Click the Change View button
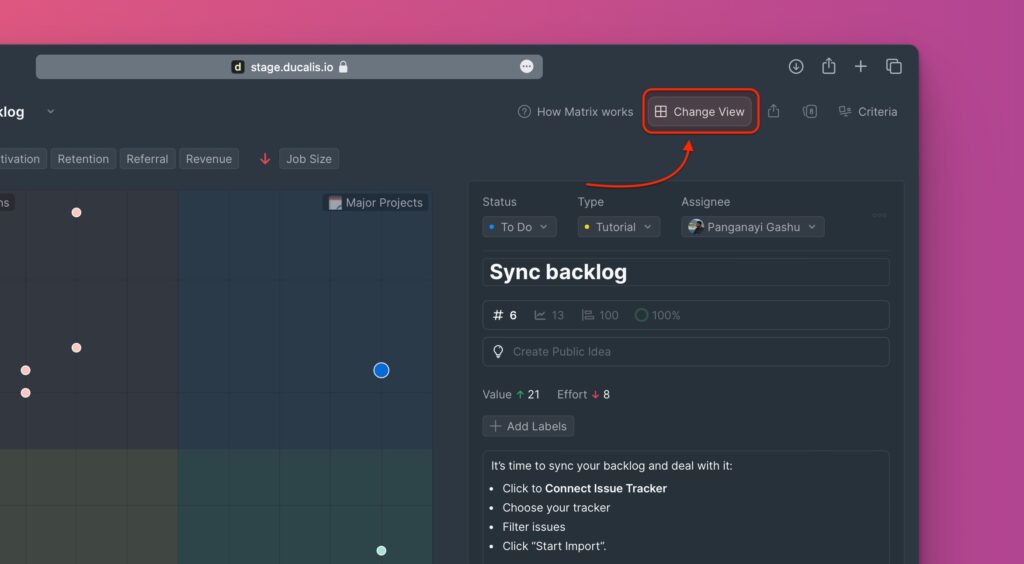Image resolution: width=1024 pixels, height=564 pixels. [x=700, y=112]
